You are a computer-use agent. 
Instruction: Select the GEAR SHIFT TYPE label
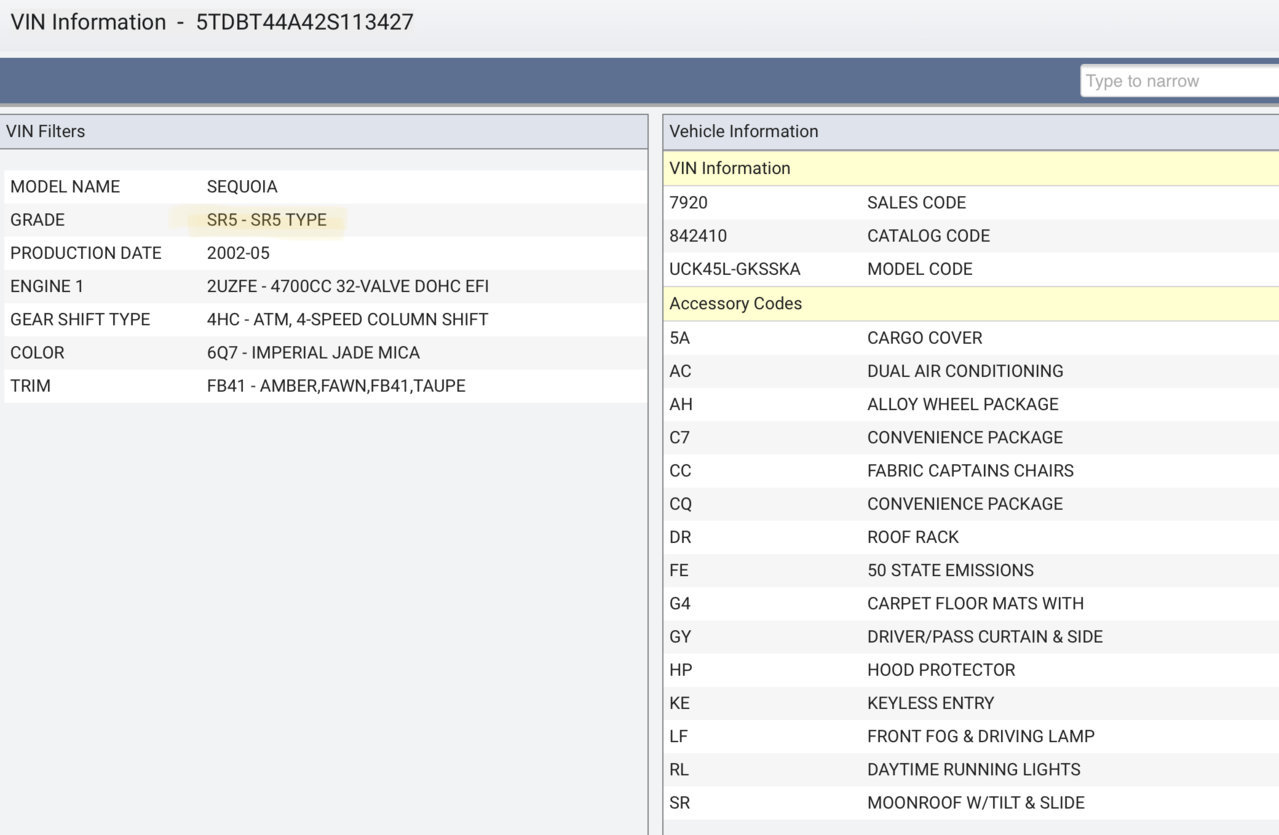(80, 319)
